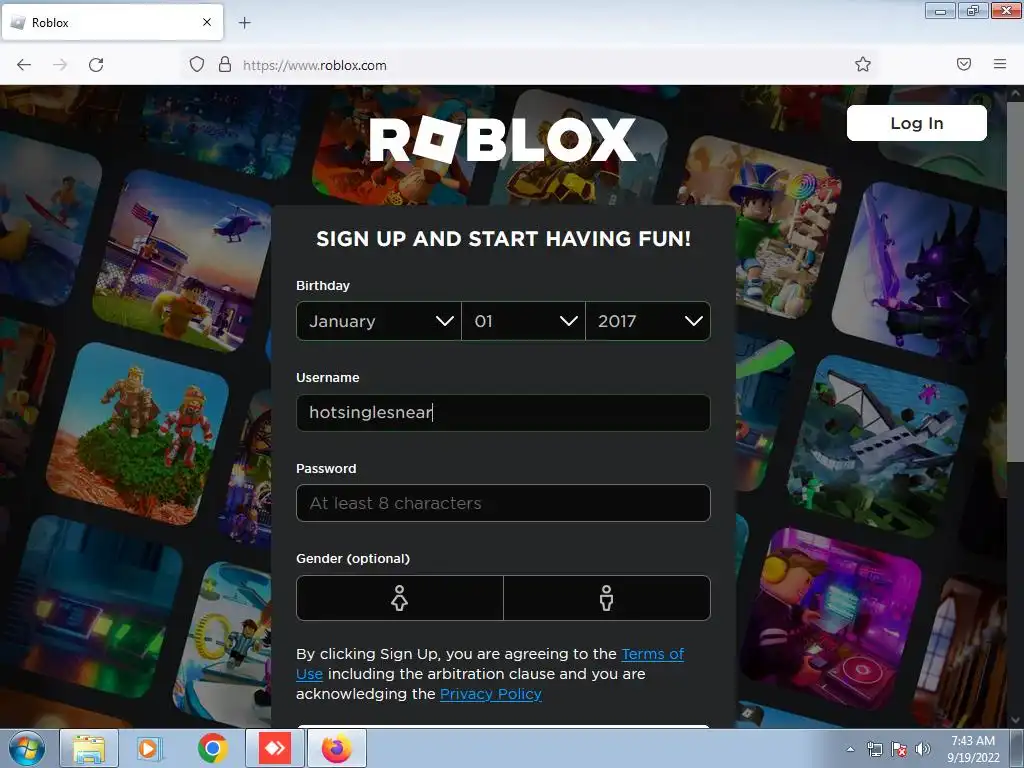Open the Action Center flag icon
Image resolution: width=1024 pixels, height=768 pixels.
pyautogui.click(x=899, y=749)
